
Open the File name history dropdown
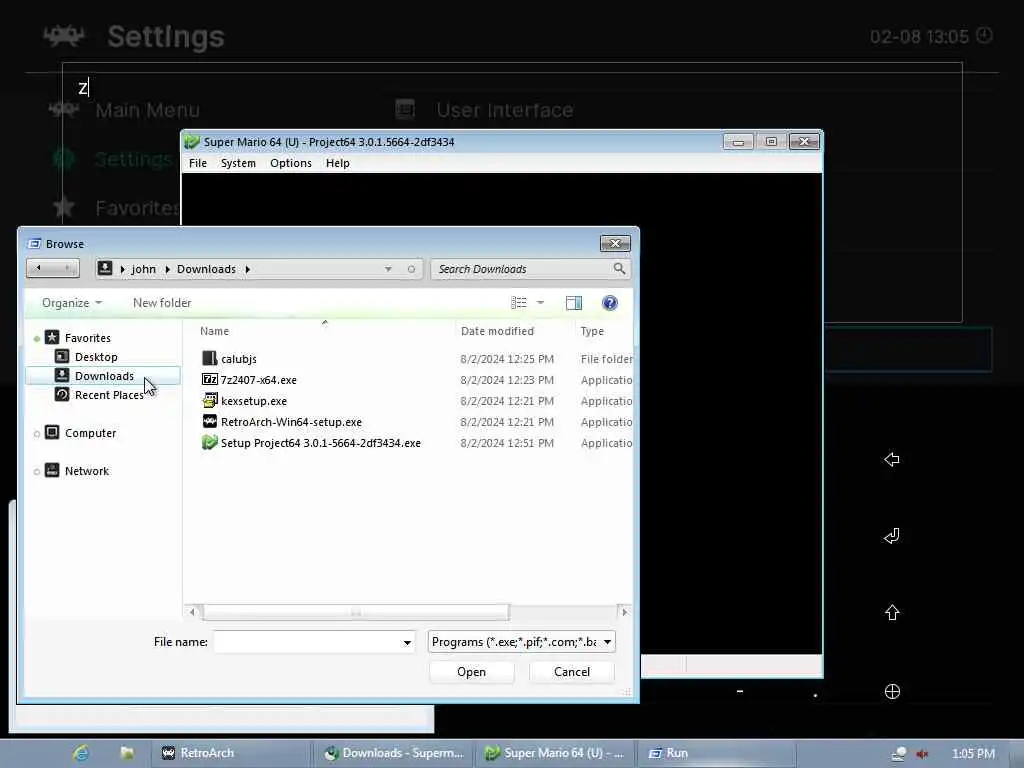coord(407,642)
